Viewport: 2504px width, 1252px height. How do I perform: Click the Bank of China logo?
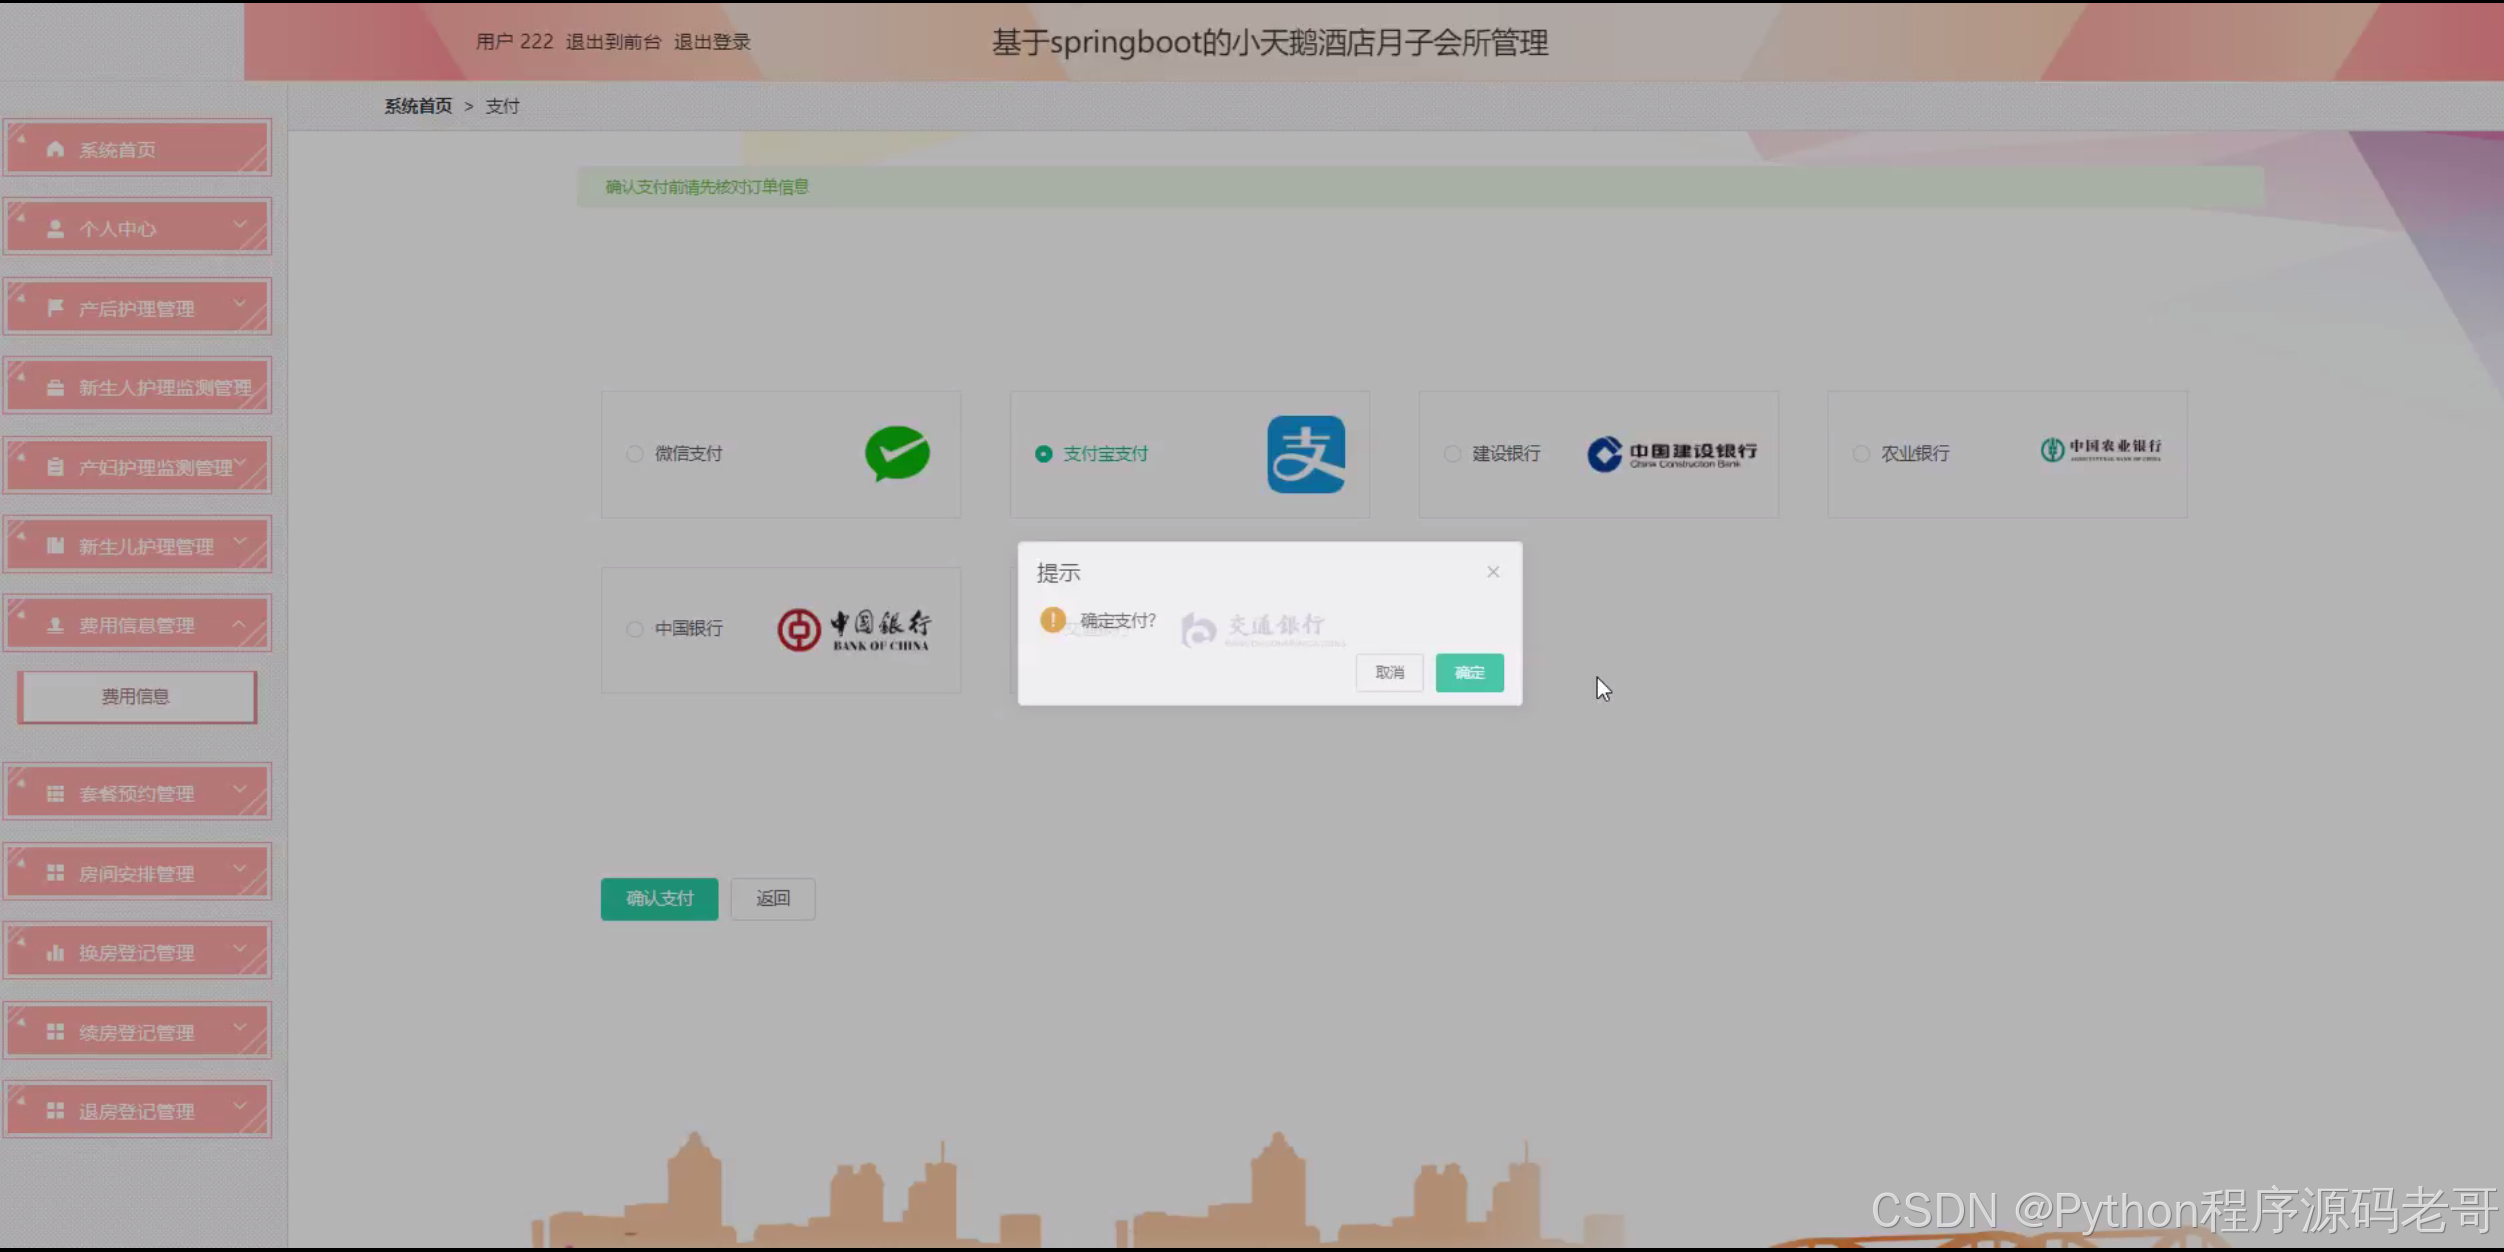[854, 630]
